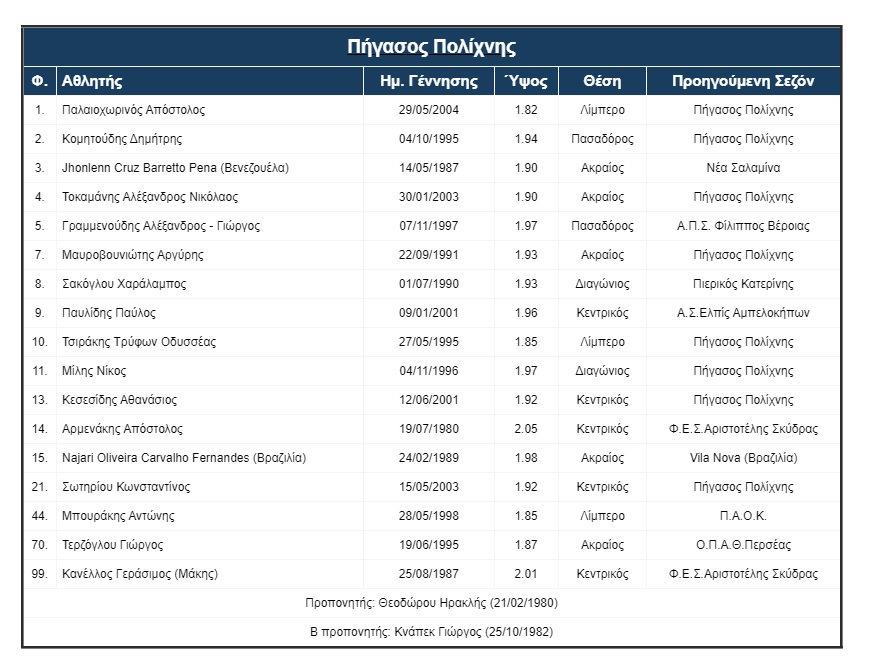The image size is (871, 665).
Task: Click birth date 27/05/1995
Action: pos(428,342)
